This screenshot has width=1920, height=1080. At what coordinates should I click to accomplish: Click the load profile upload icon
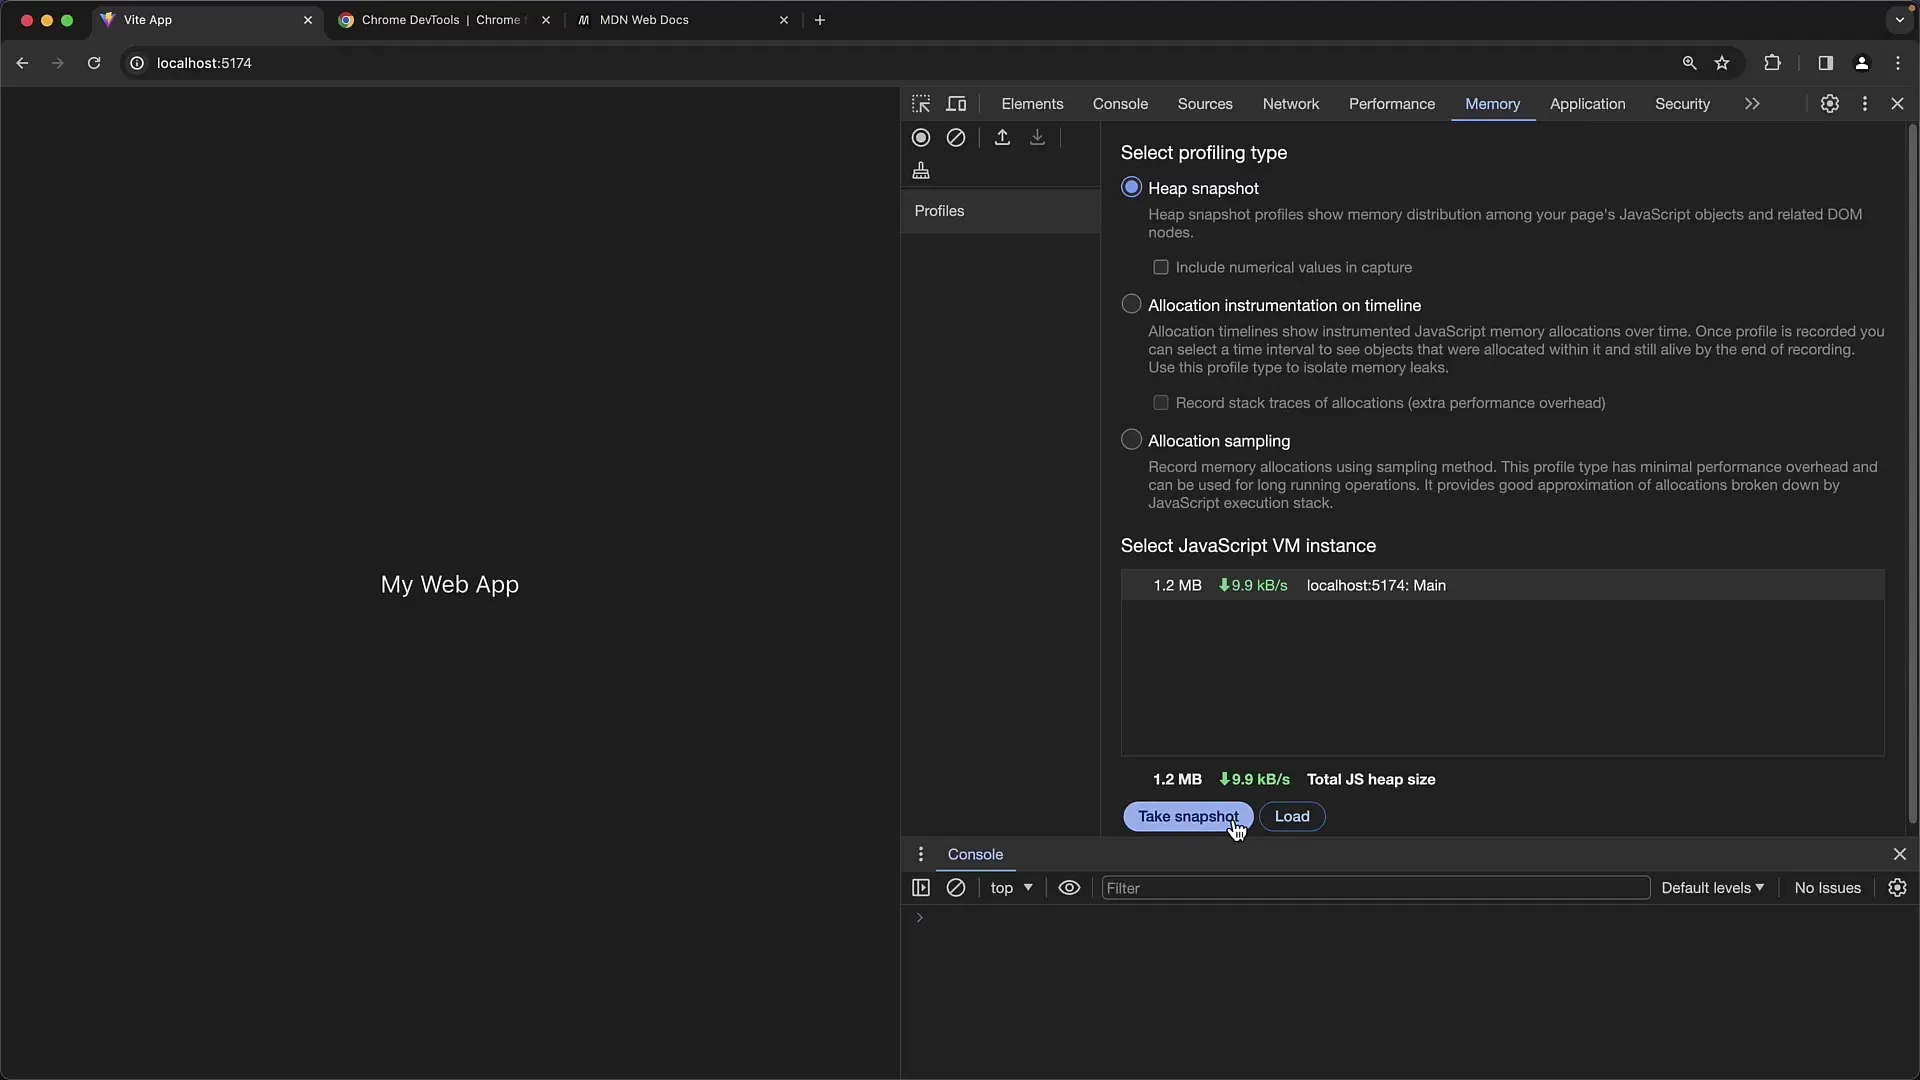[1002, 138]
